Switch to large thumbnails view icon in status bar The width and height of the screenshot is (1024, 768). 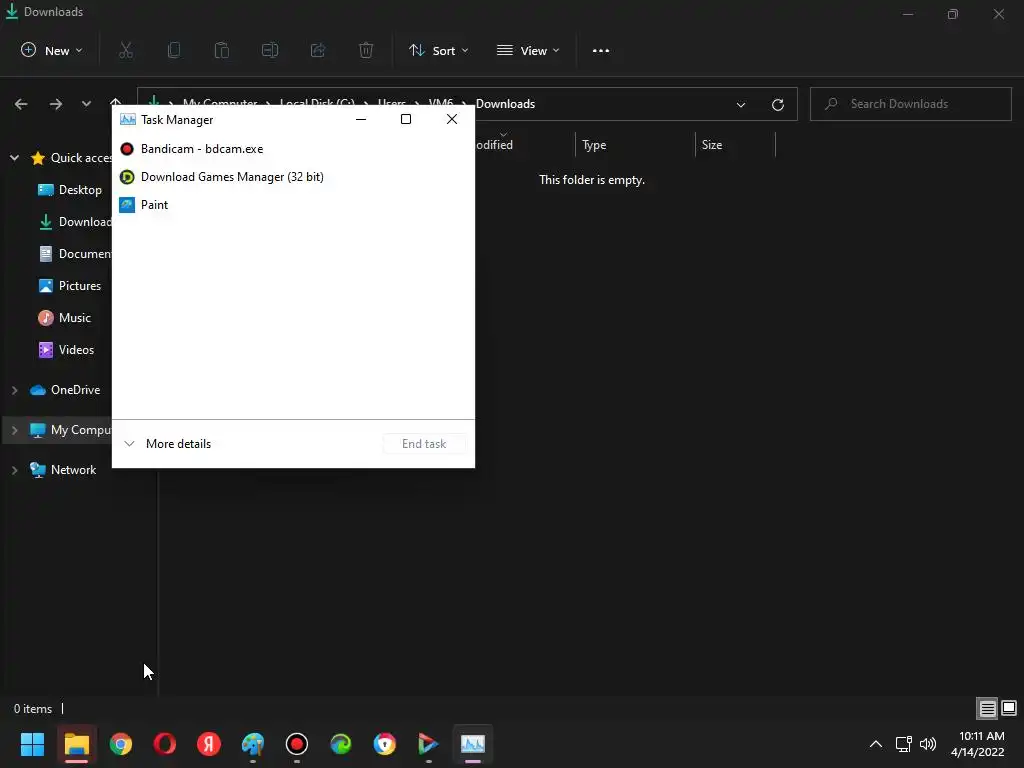[1009, 708]
